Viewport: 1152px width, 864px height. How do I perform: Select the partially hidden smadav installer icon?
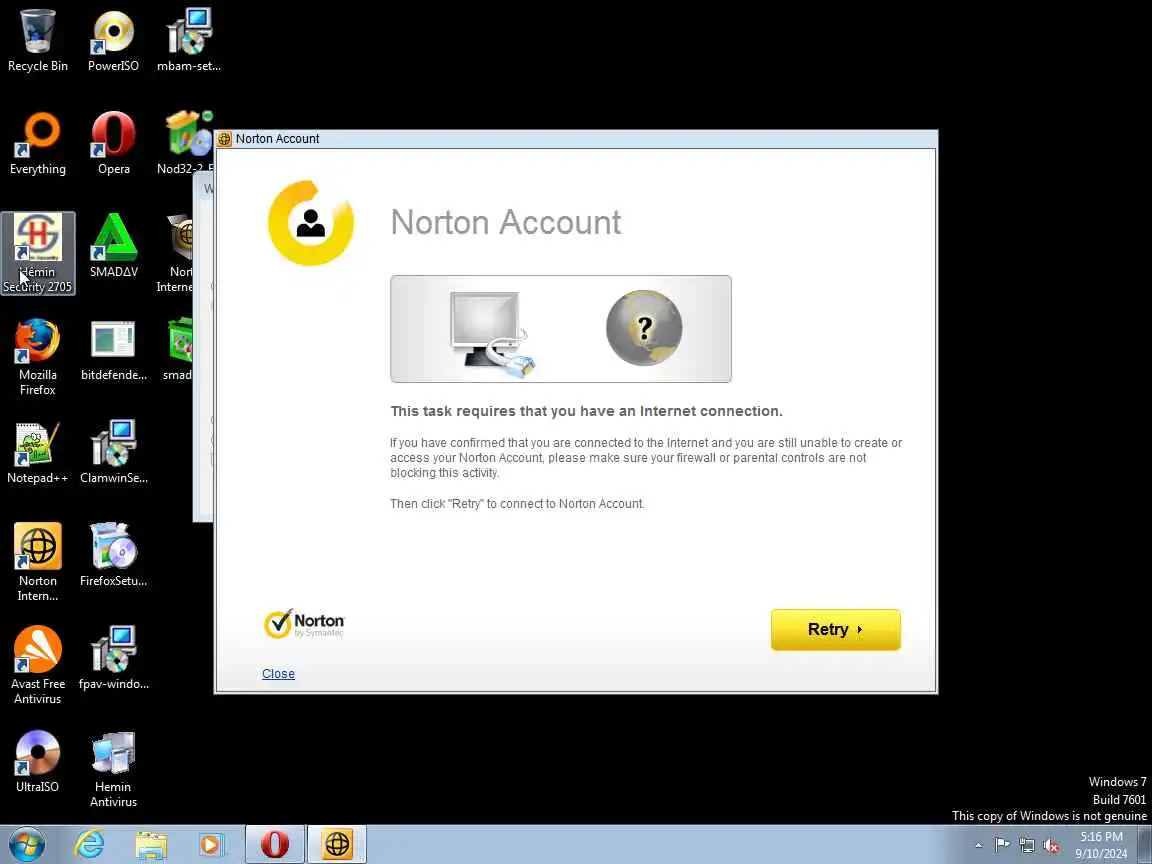pyautogui.click(x=179, y=350)
